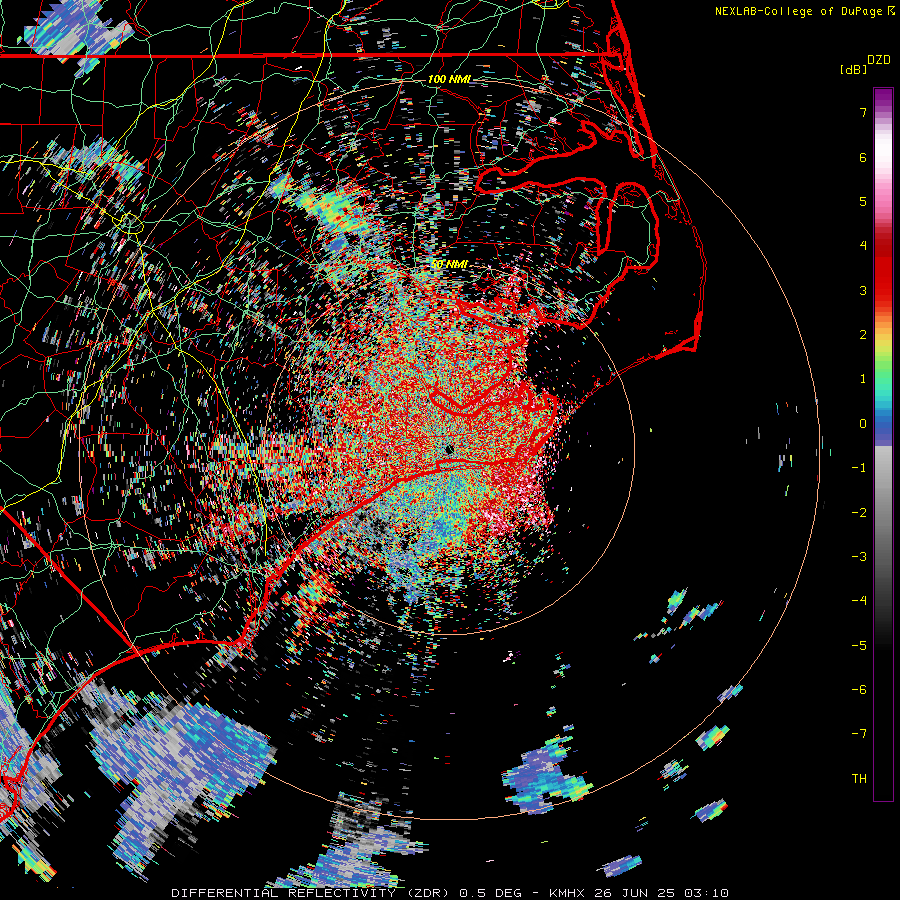Viewport: 900px width, 900px height.
Task: Click the -2 tick label on the color scale
Action: 859,513
